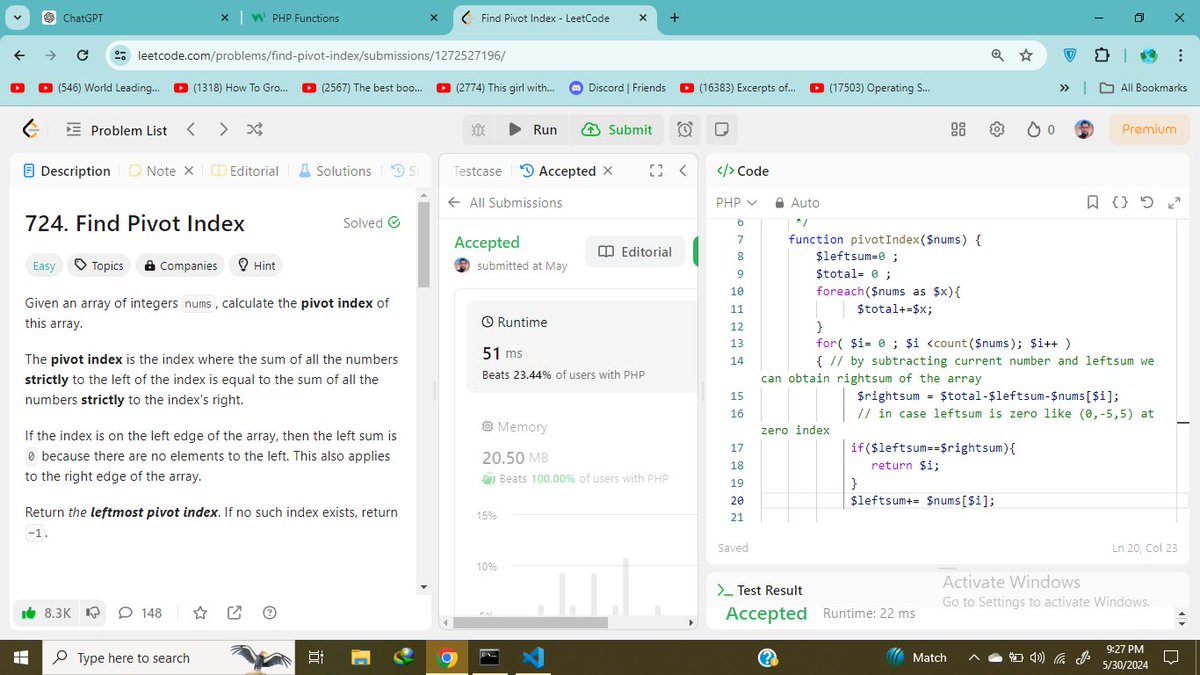
Task: Open the Solutions tab
Action: tap(335, 171)
